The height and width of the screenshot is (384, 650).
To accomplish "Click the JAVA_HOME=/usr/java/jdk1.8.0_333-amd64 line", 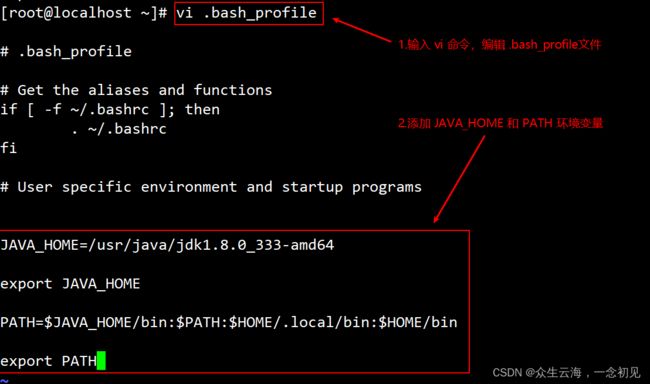I will click(167, 245).
